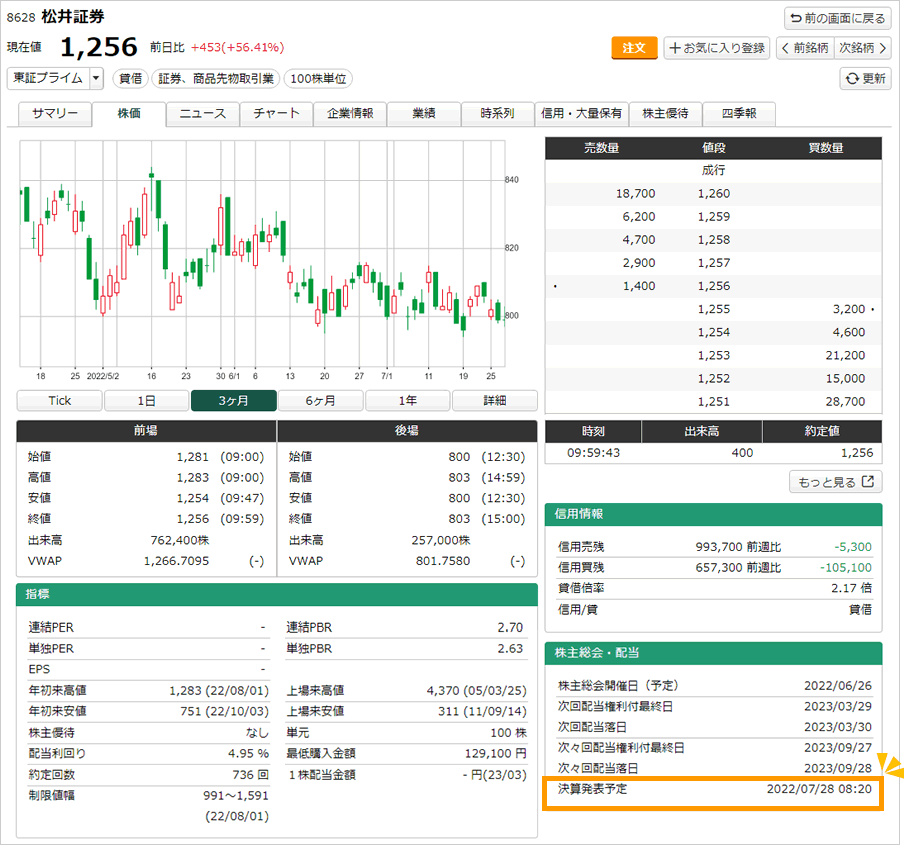Click the 配当利回り value 4.95 %

point(248,753)
